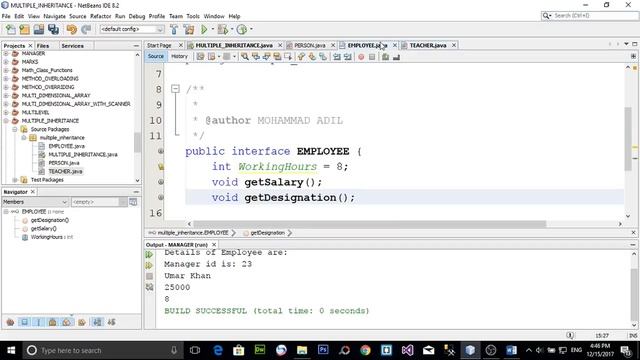Open the Debug menu
This screenshot has height=360, width=640.
point(137,16)
